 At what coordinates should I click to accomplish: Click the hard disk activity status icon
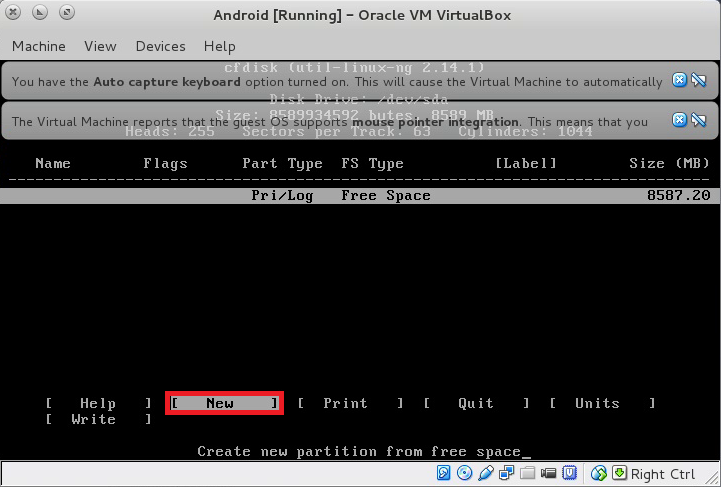pyautogui.click(x=443, y=473)
